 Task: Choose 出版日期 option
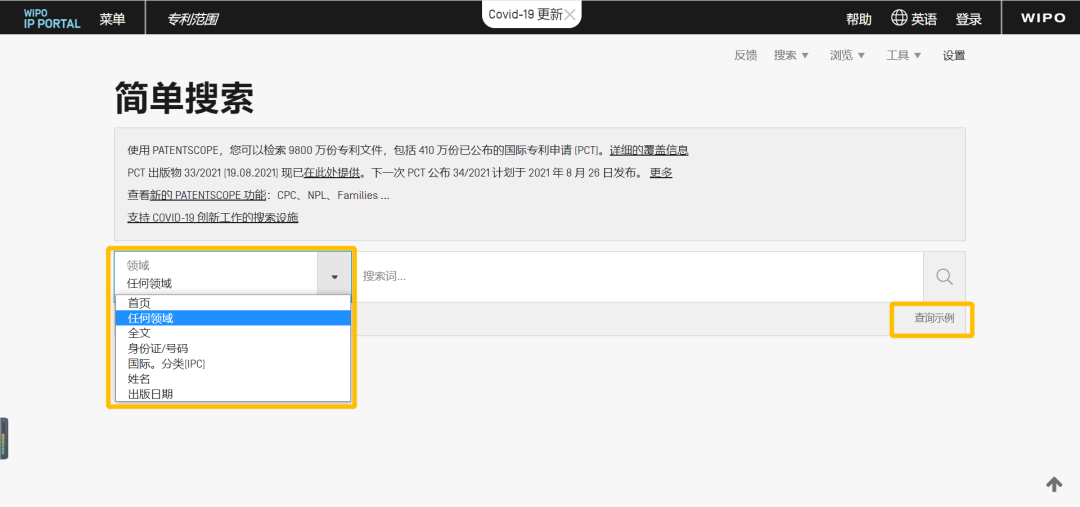[x=233, y=393]
